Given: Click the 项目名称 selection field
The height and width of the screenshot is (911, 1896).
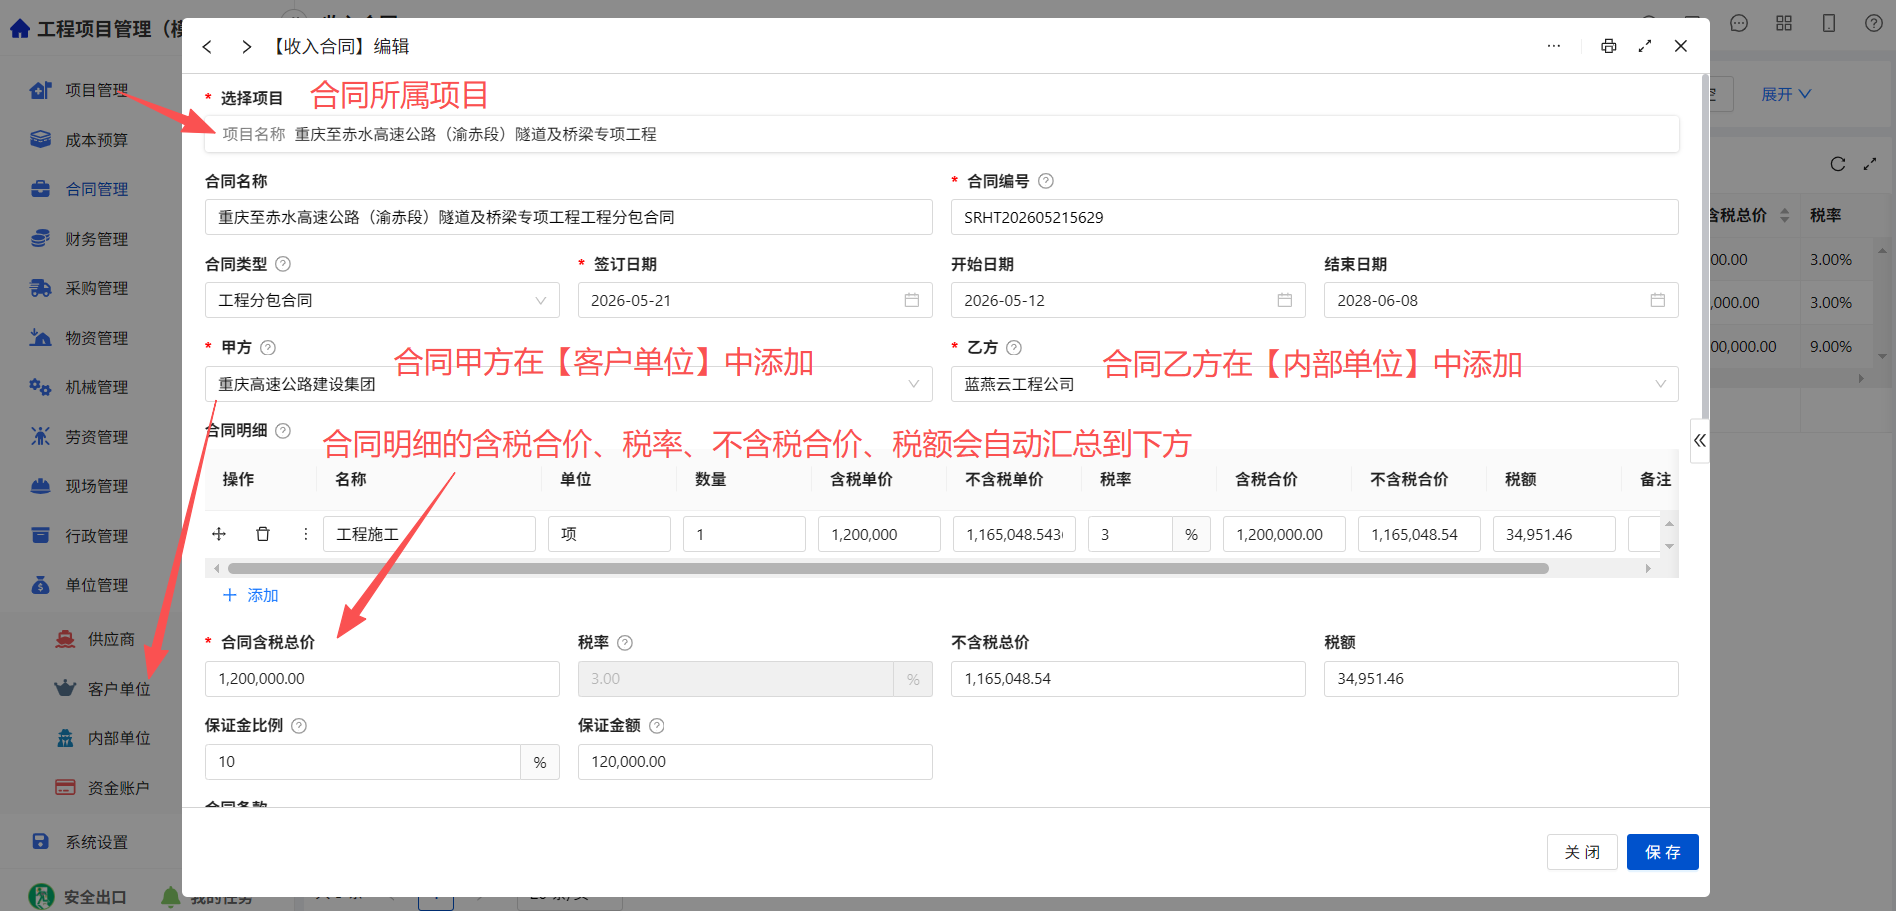Looking at the screenshot, I should click(941, 134).
